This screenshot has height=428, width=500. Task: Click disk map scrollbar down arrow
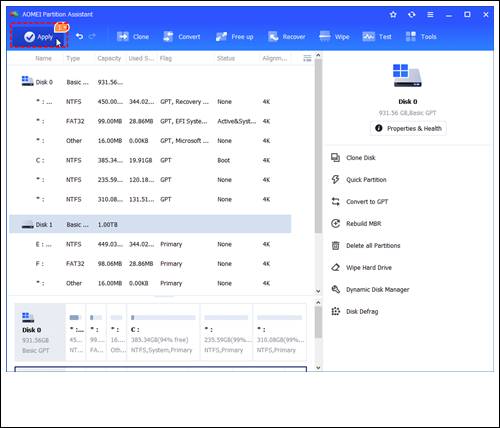(x=318, y=368)
